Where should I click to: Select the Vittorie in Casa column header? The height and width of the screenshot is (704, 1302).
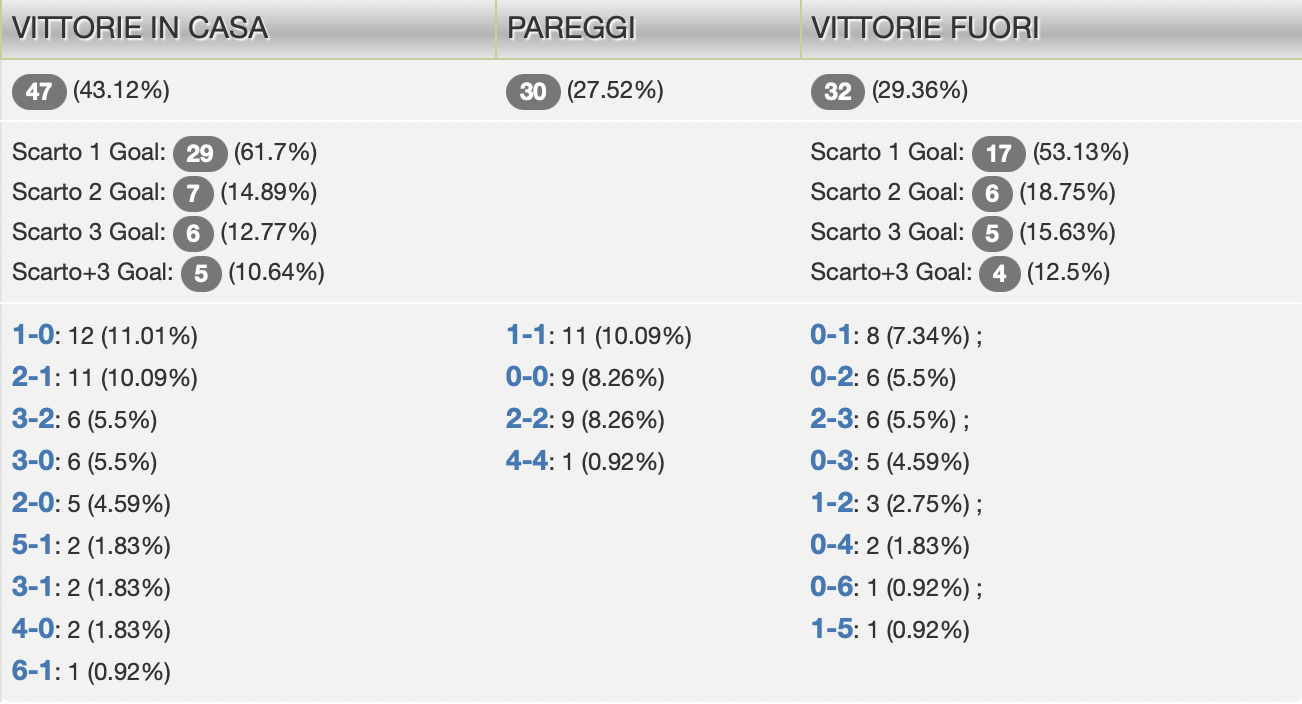[x=140, y=28]
